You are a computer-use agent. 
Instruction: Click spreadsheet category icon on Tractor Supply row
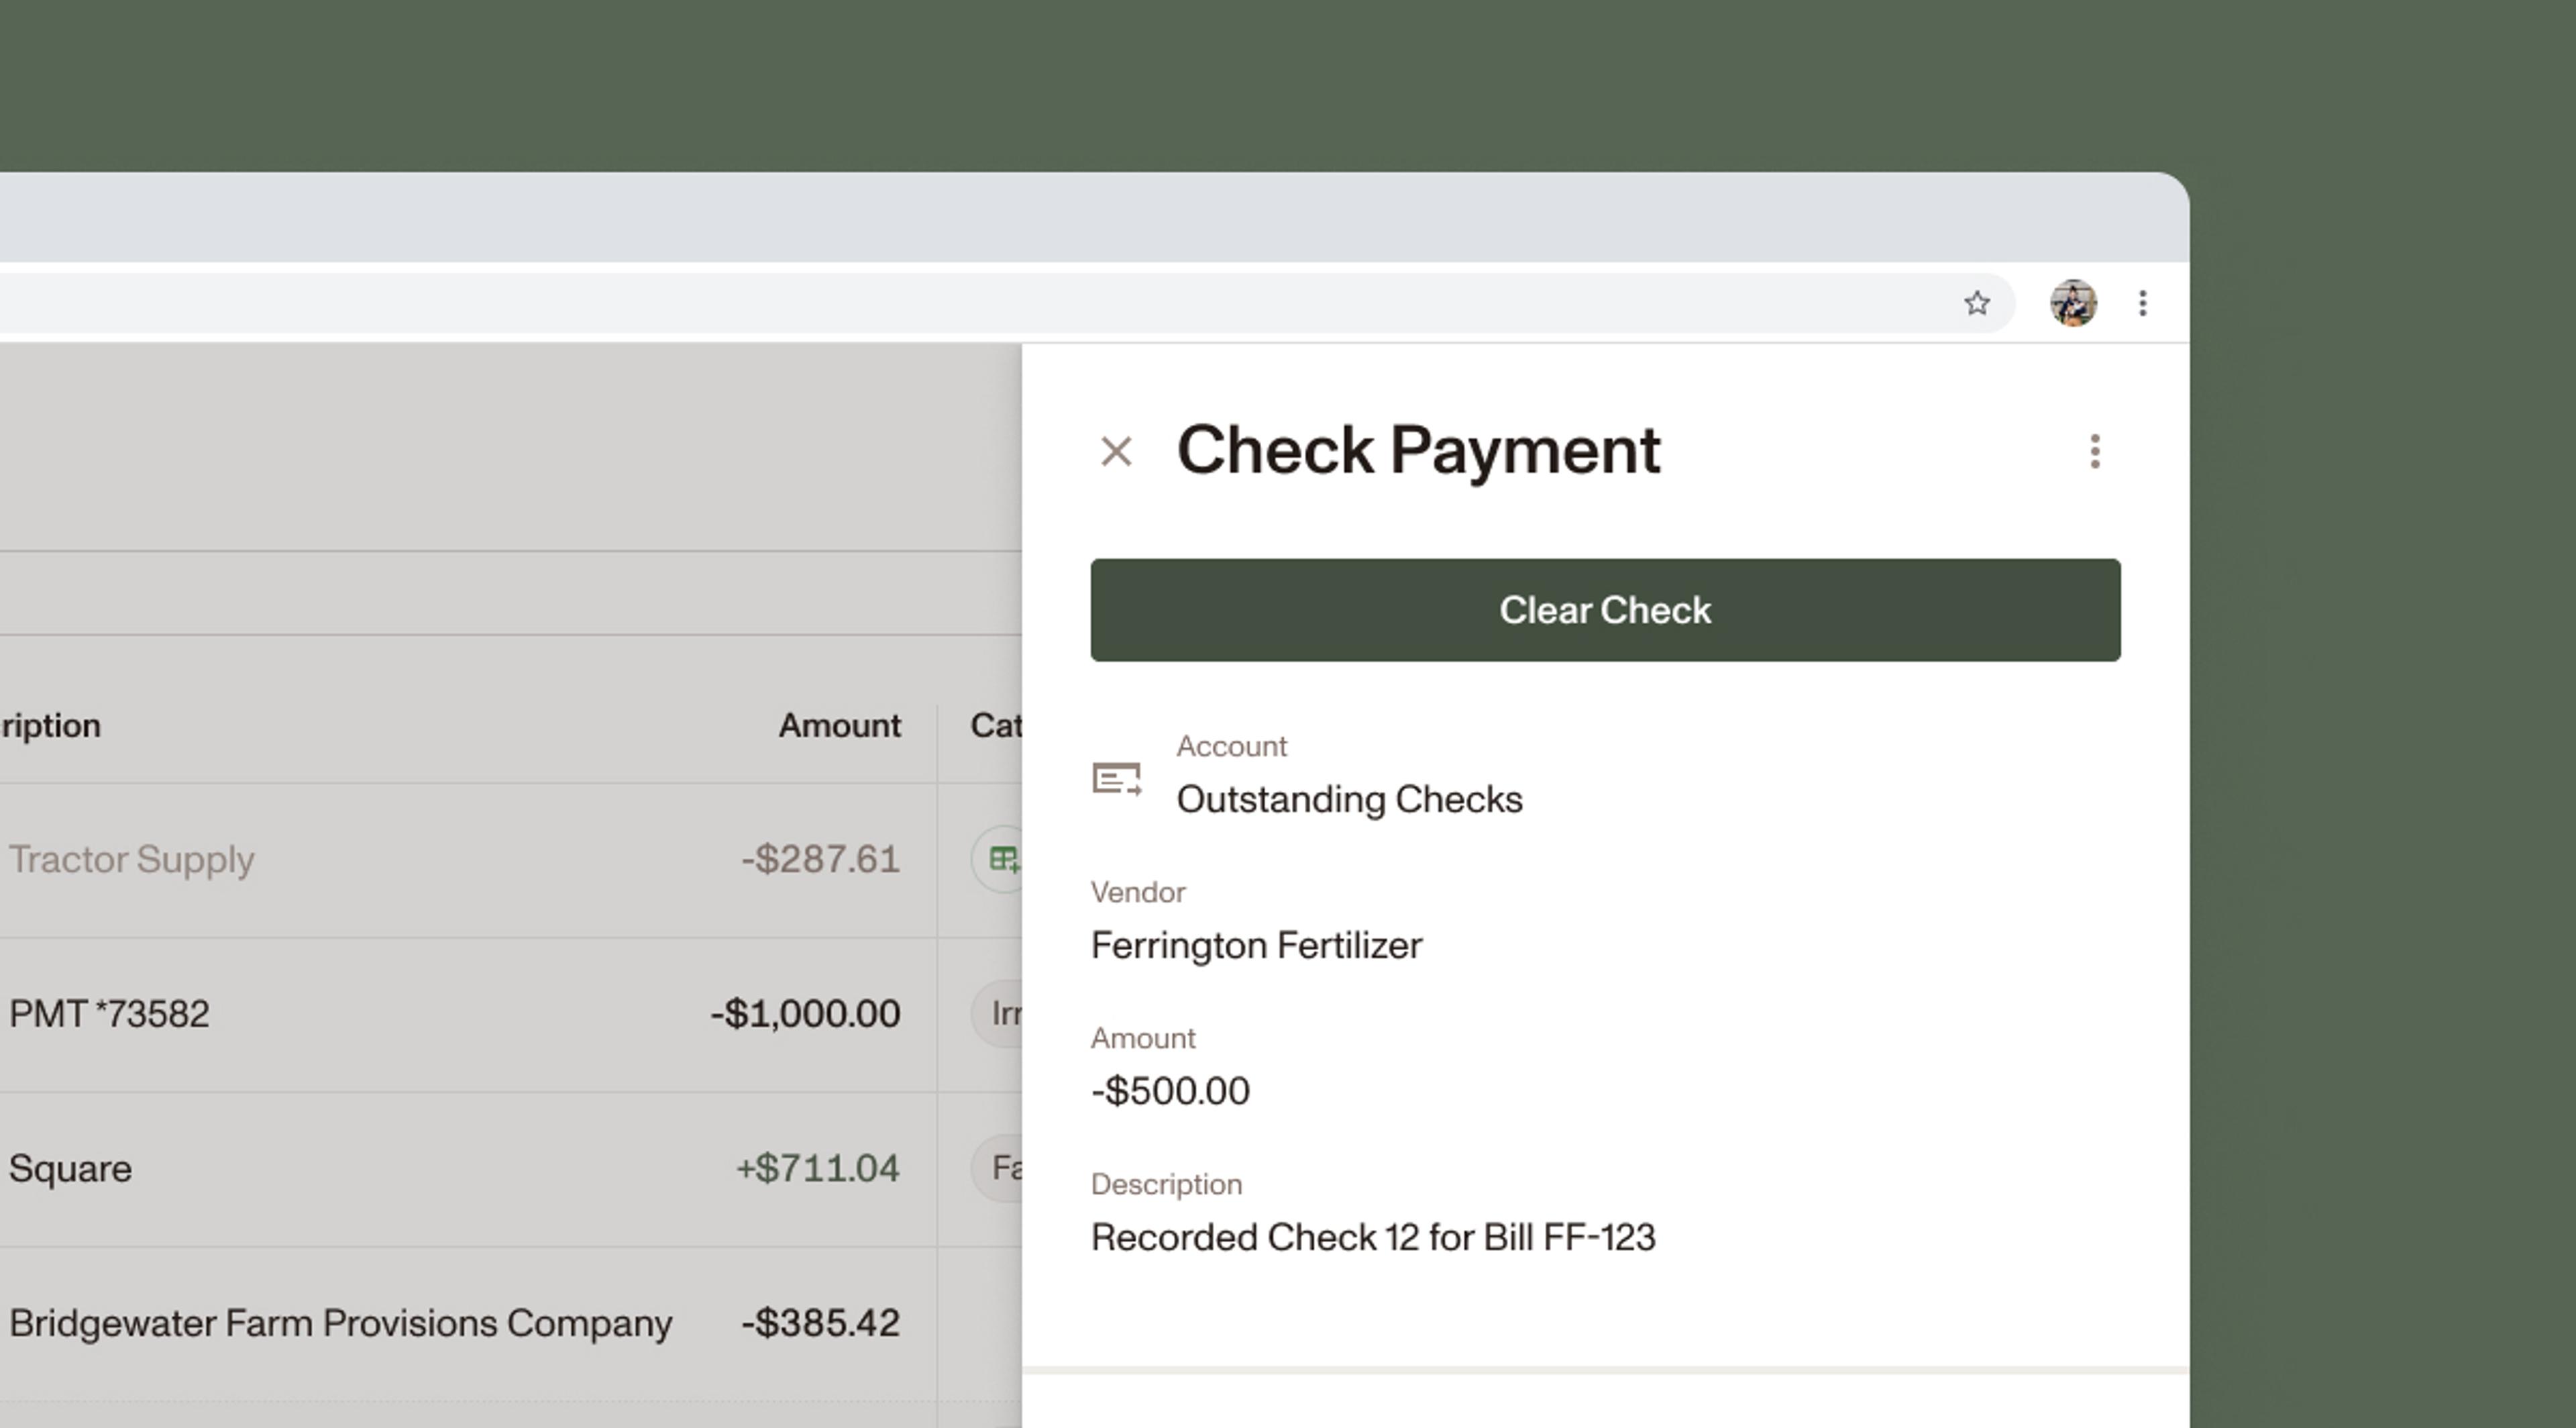click(1002, 859)
